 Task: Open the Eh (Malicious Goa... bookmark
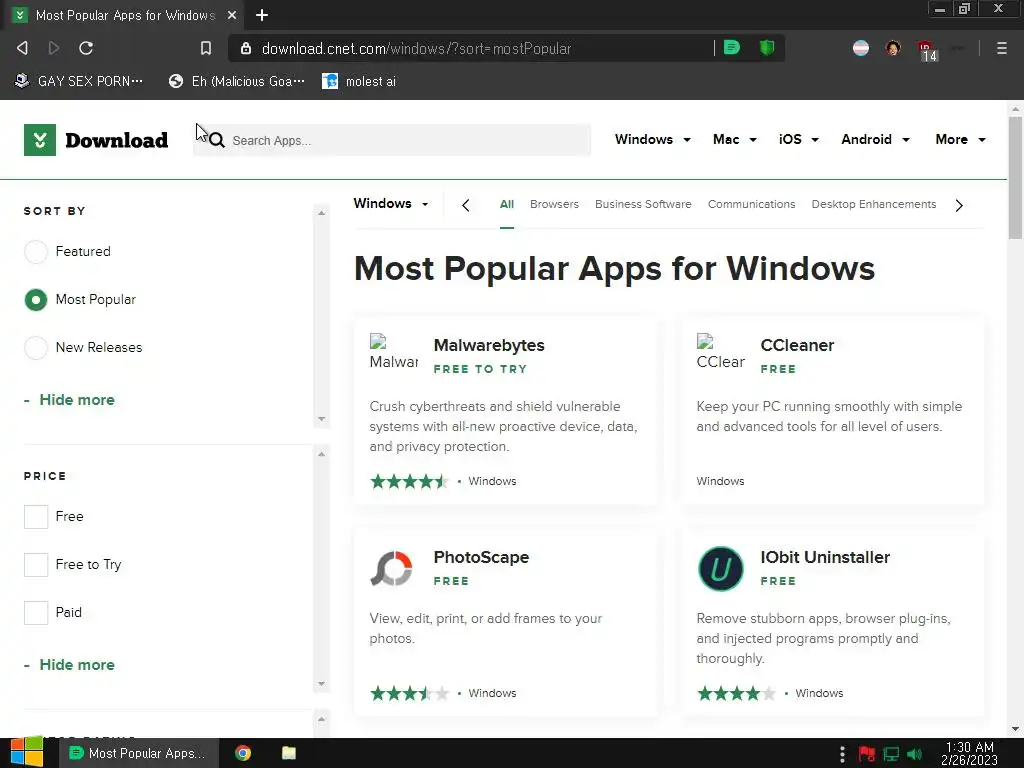click(236, 81)
